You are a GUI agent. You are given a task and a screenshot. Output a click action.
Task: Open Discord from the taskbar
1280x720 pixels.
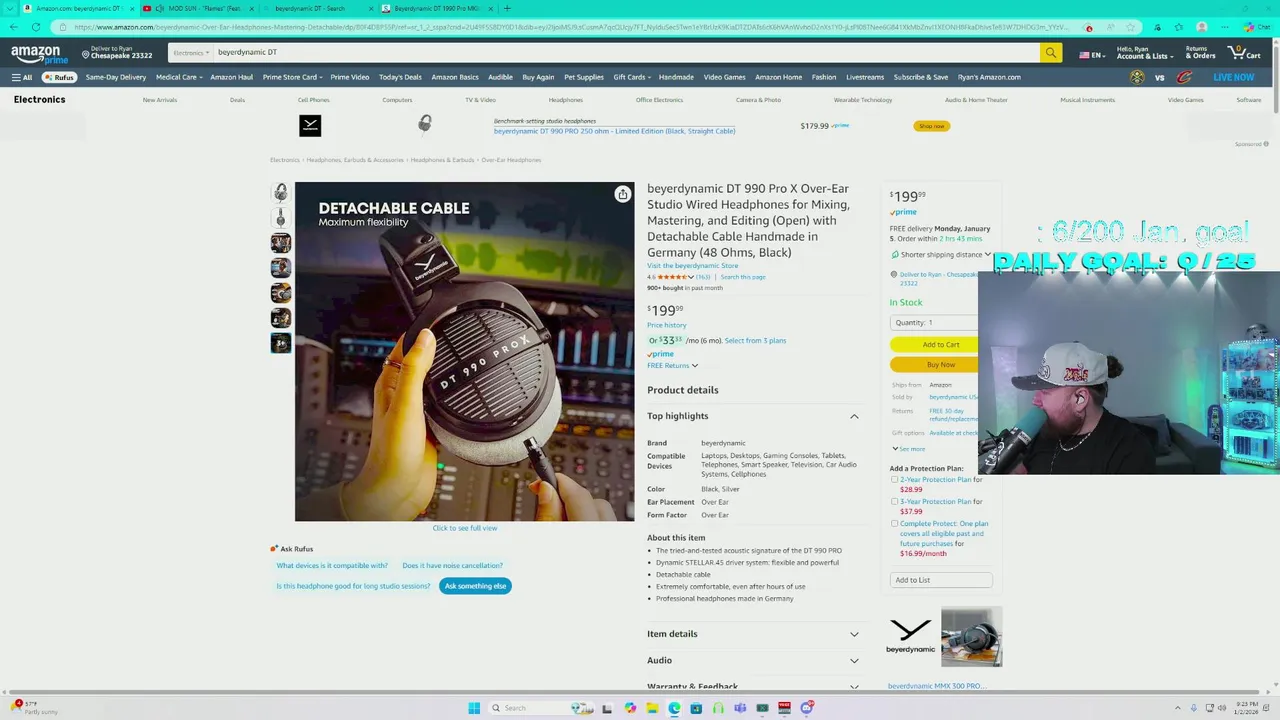(807, 708)
